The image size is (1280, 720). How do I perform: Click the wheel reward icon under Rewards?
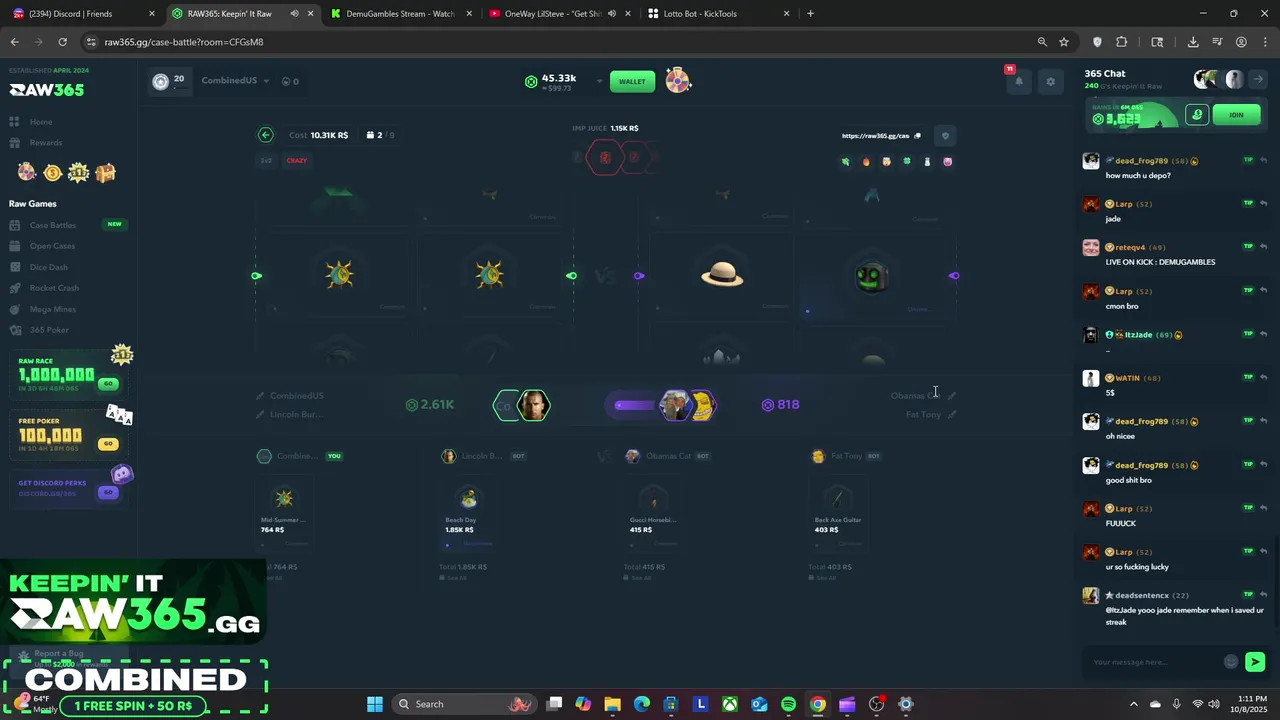pos(27,172)
